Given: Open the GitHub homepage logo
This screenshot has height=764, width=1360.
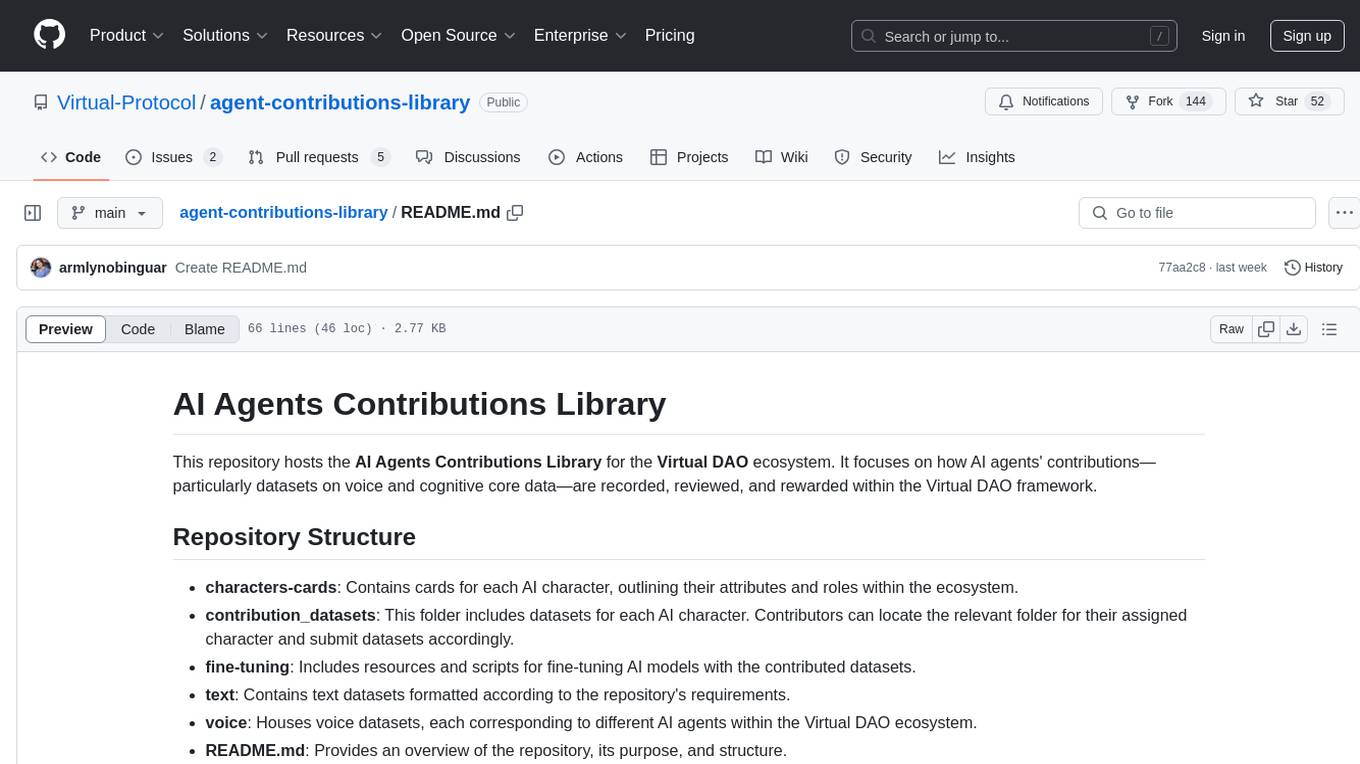Looking at the screenshot, I should 49,35.
